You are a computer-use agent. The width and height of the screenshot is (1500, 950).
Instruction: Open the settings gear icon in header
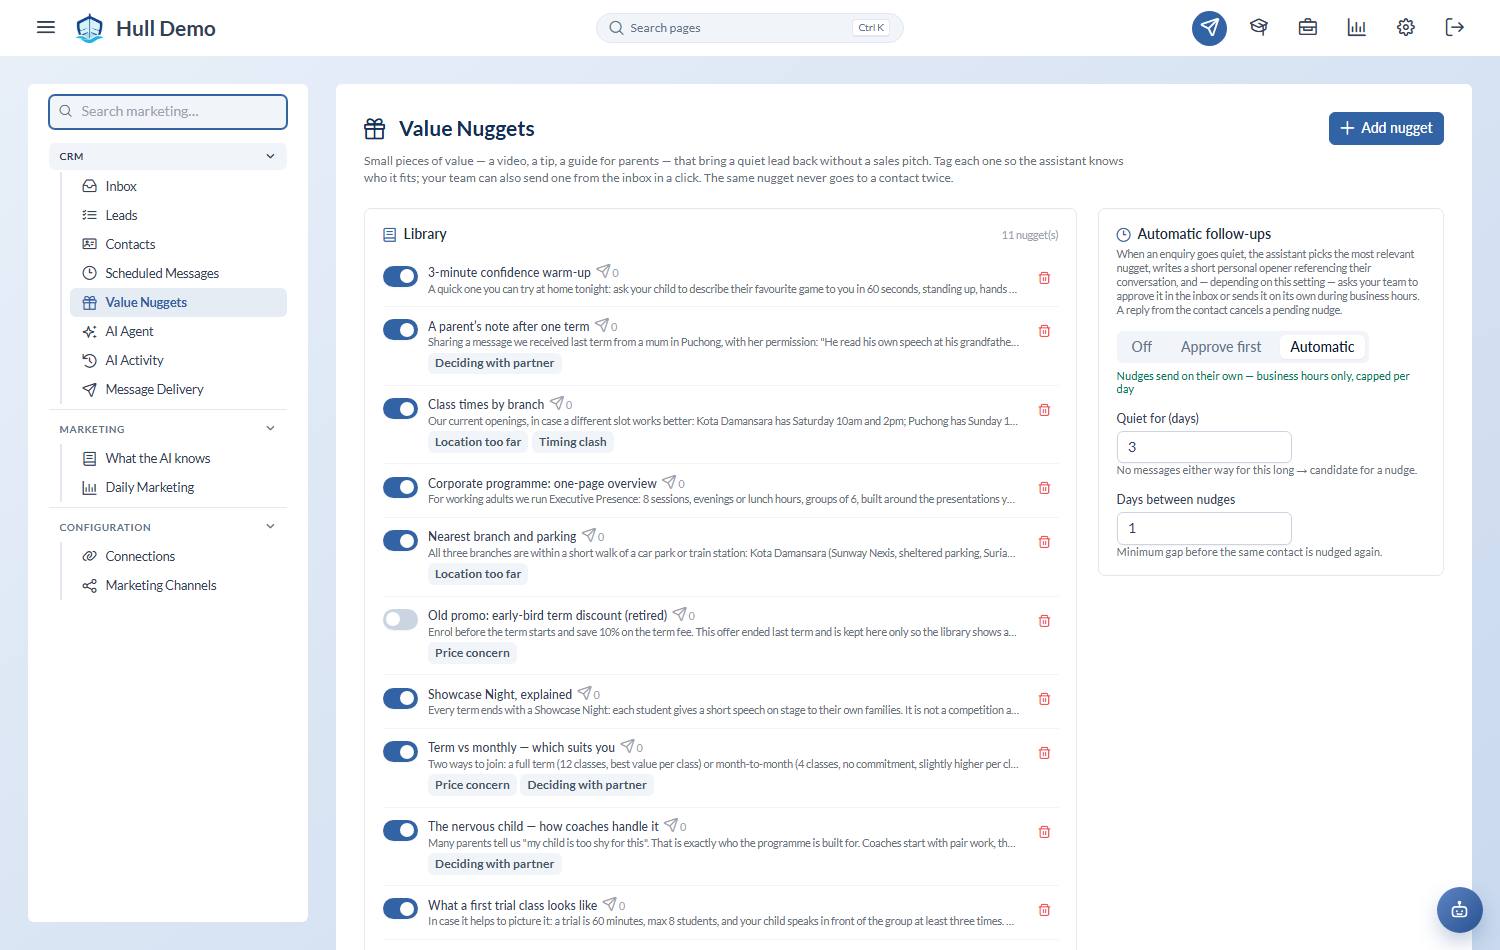point(1405,28)
